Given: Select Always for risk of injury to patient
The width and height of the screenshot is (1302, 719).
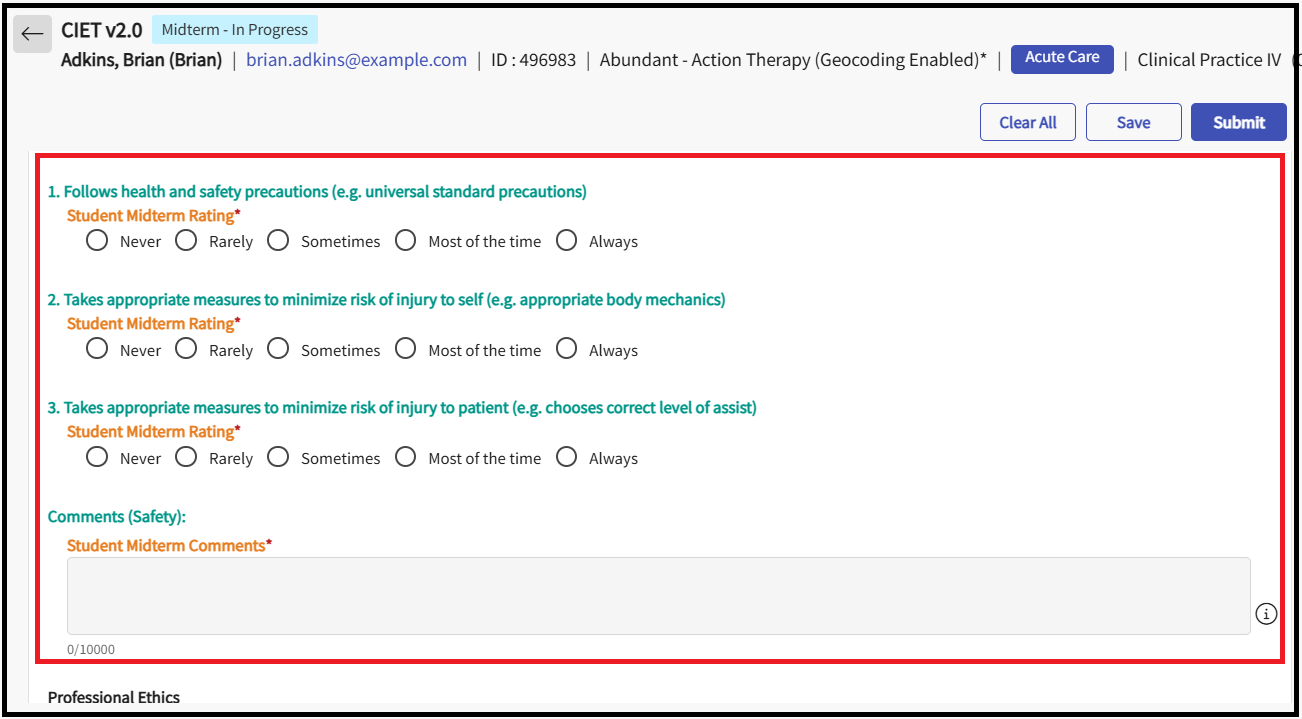Looking at the screenshot, I should [x=567, y=457].
